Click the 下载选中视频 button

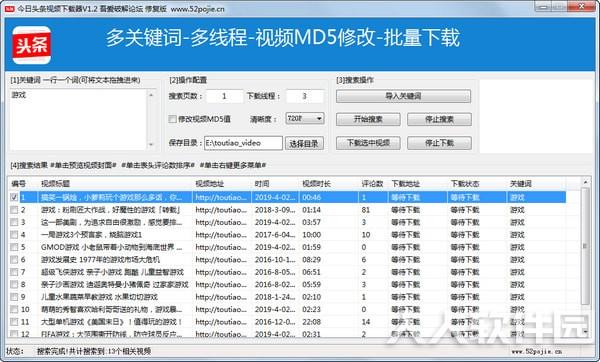coord(368,143)
